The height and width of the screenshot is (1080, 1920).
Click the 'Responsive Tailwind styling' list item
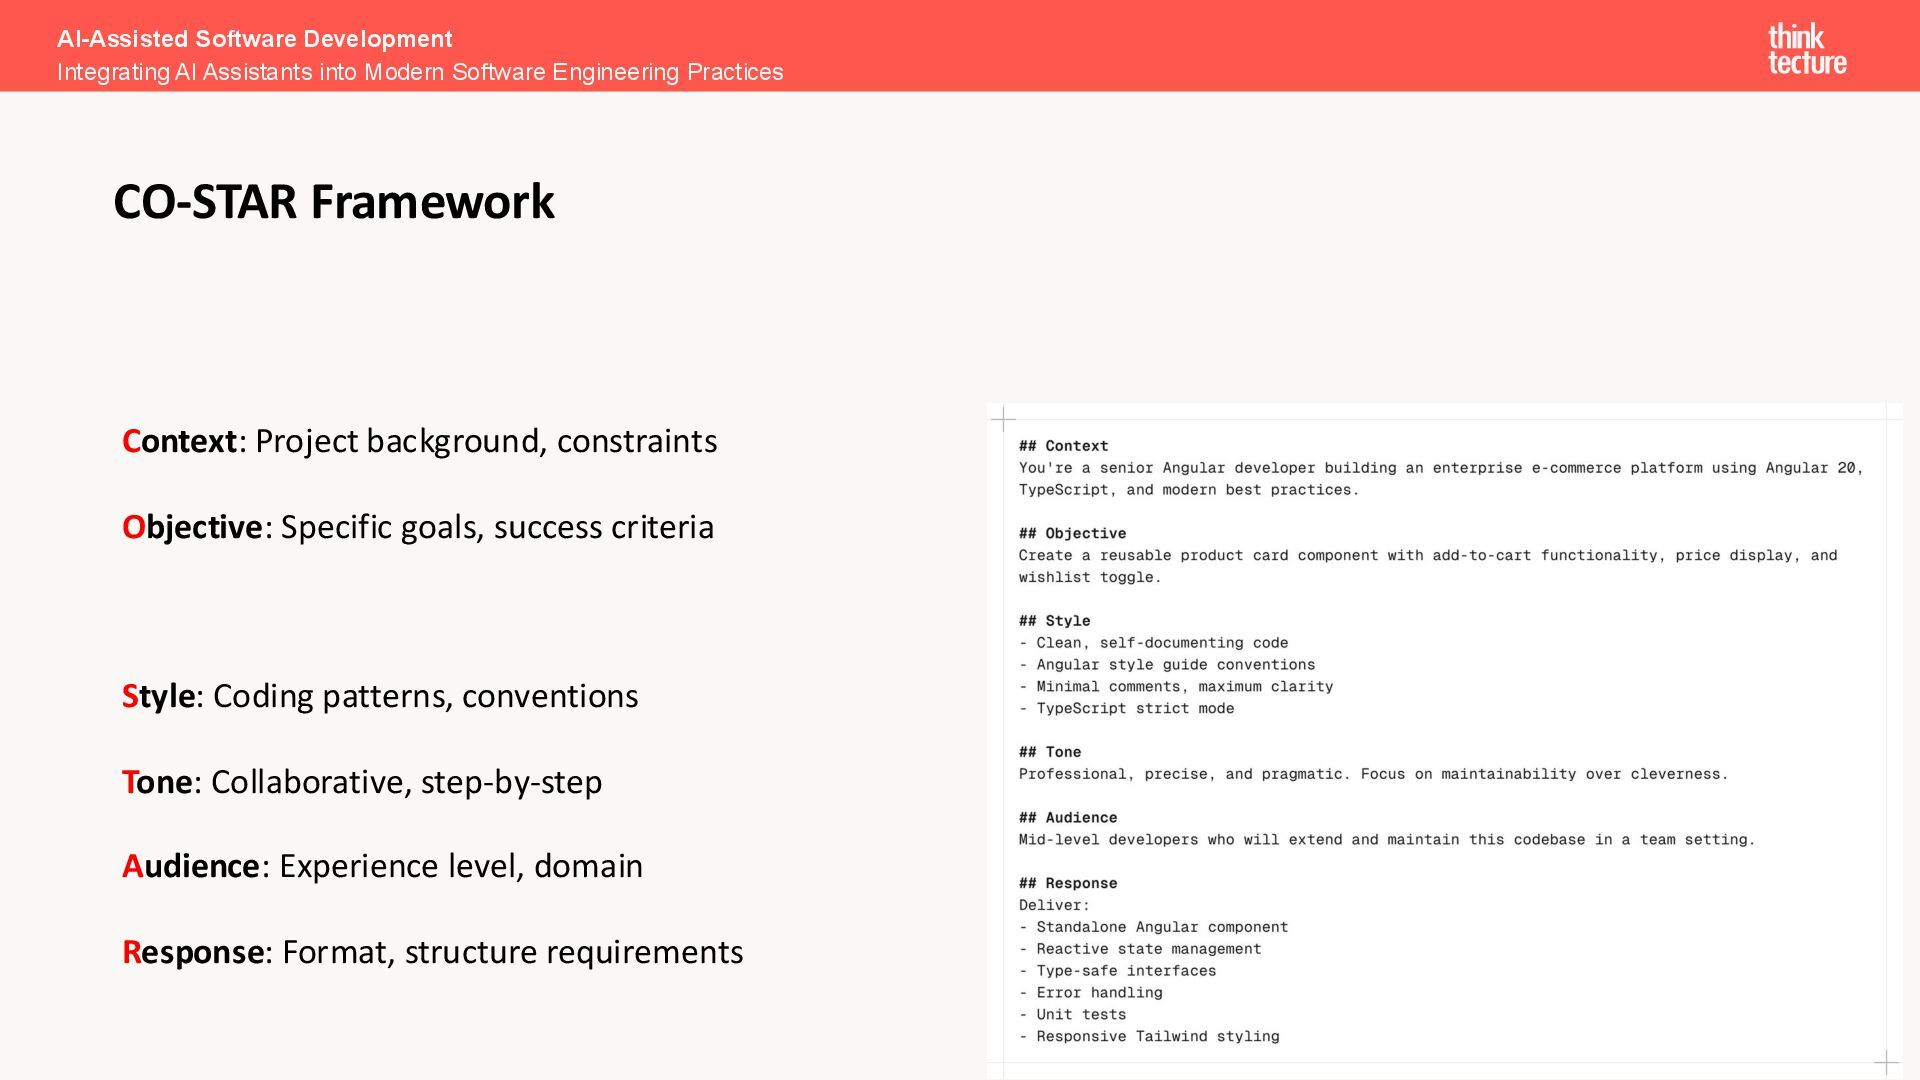pyautogui.click(x=1157, y=1037)
